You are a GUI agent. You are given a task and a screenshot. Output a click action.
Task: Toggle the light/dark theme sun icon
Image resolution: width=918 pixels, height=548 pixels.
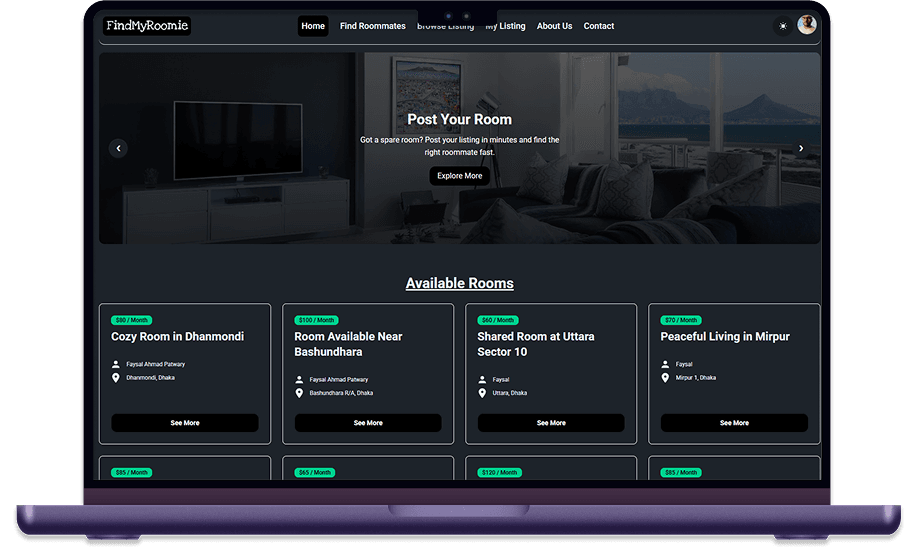782,26
